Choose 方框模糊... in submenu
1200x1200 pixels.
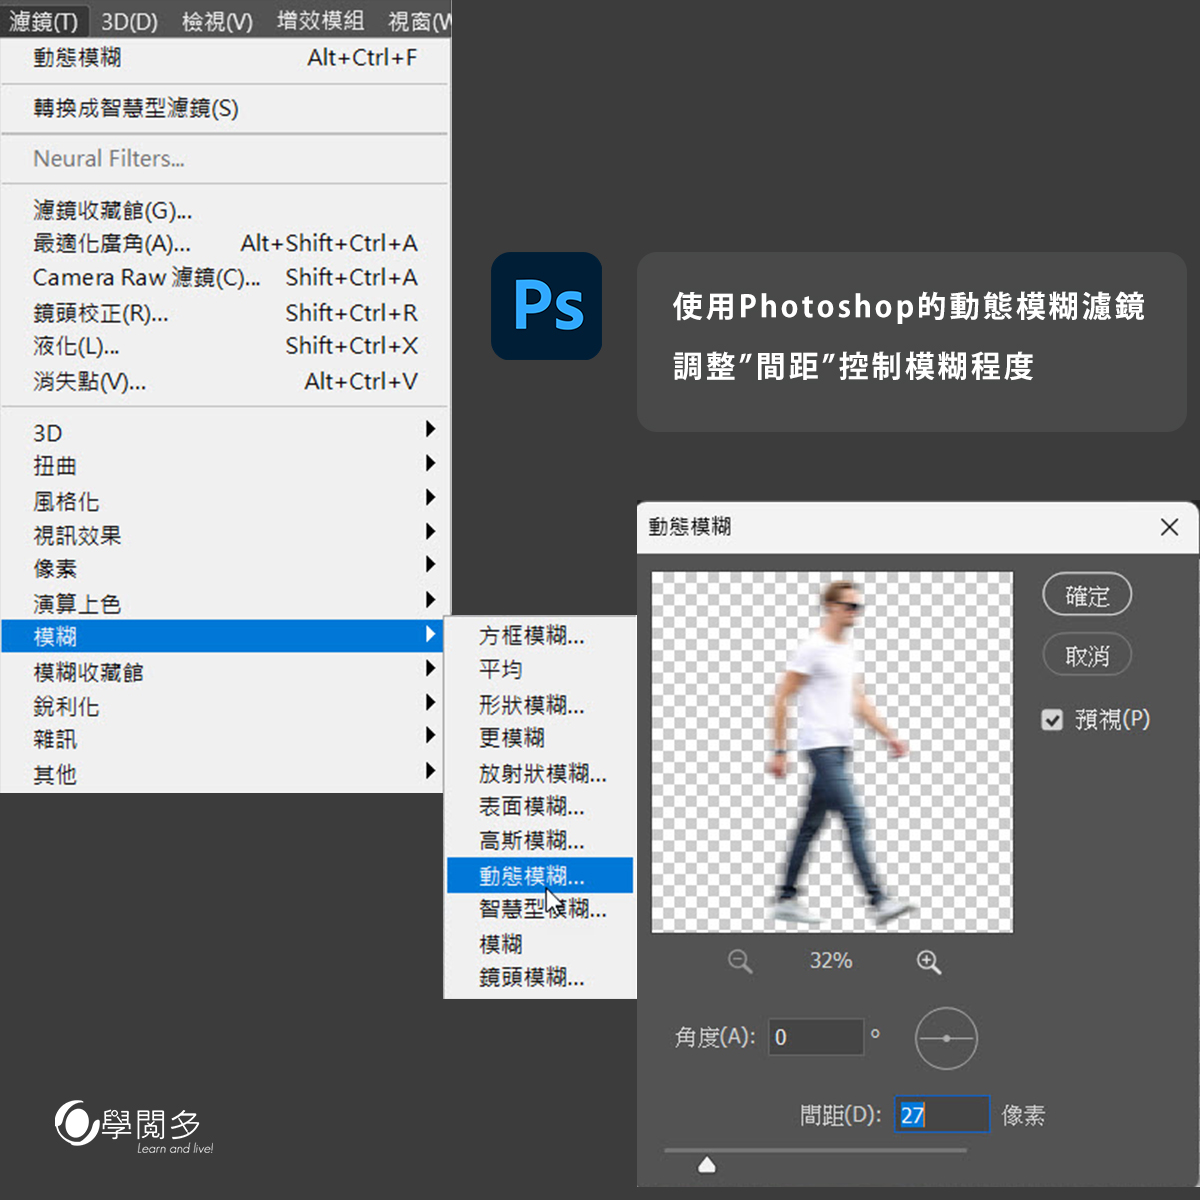click(540, 636)
